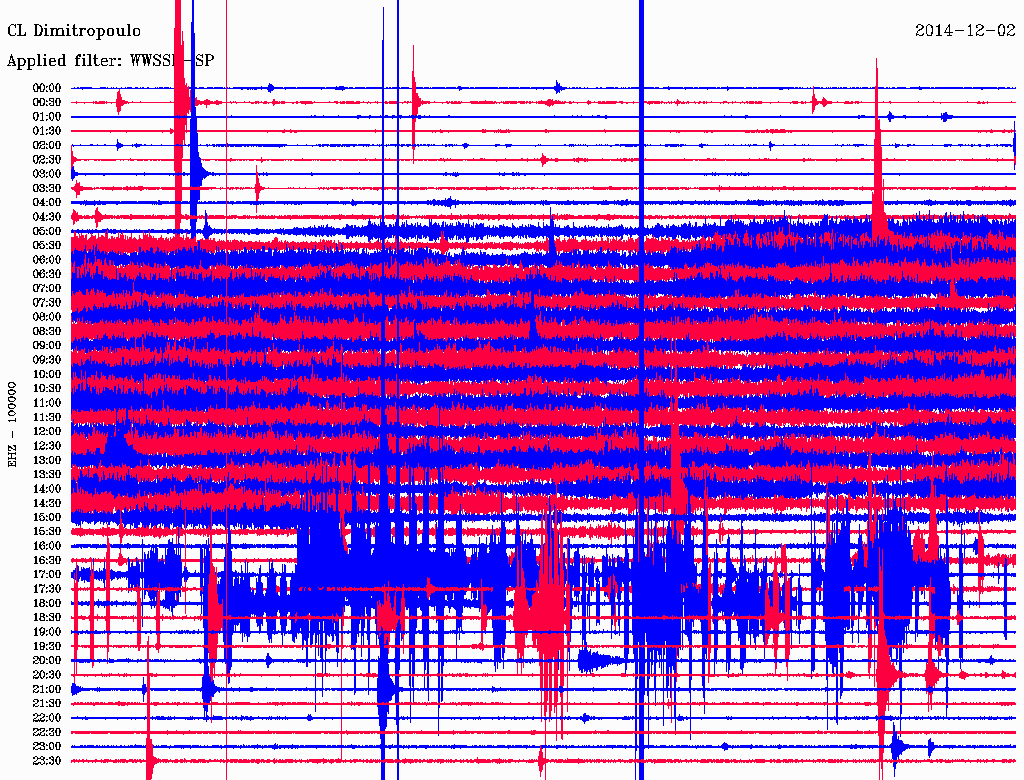Select the 11:00 time label
Screen dimensions: 1024x780
coord(47,402)
